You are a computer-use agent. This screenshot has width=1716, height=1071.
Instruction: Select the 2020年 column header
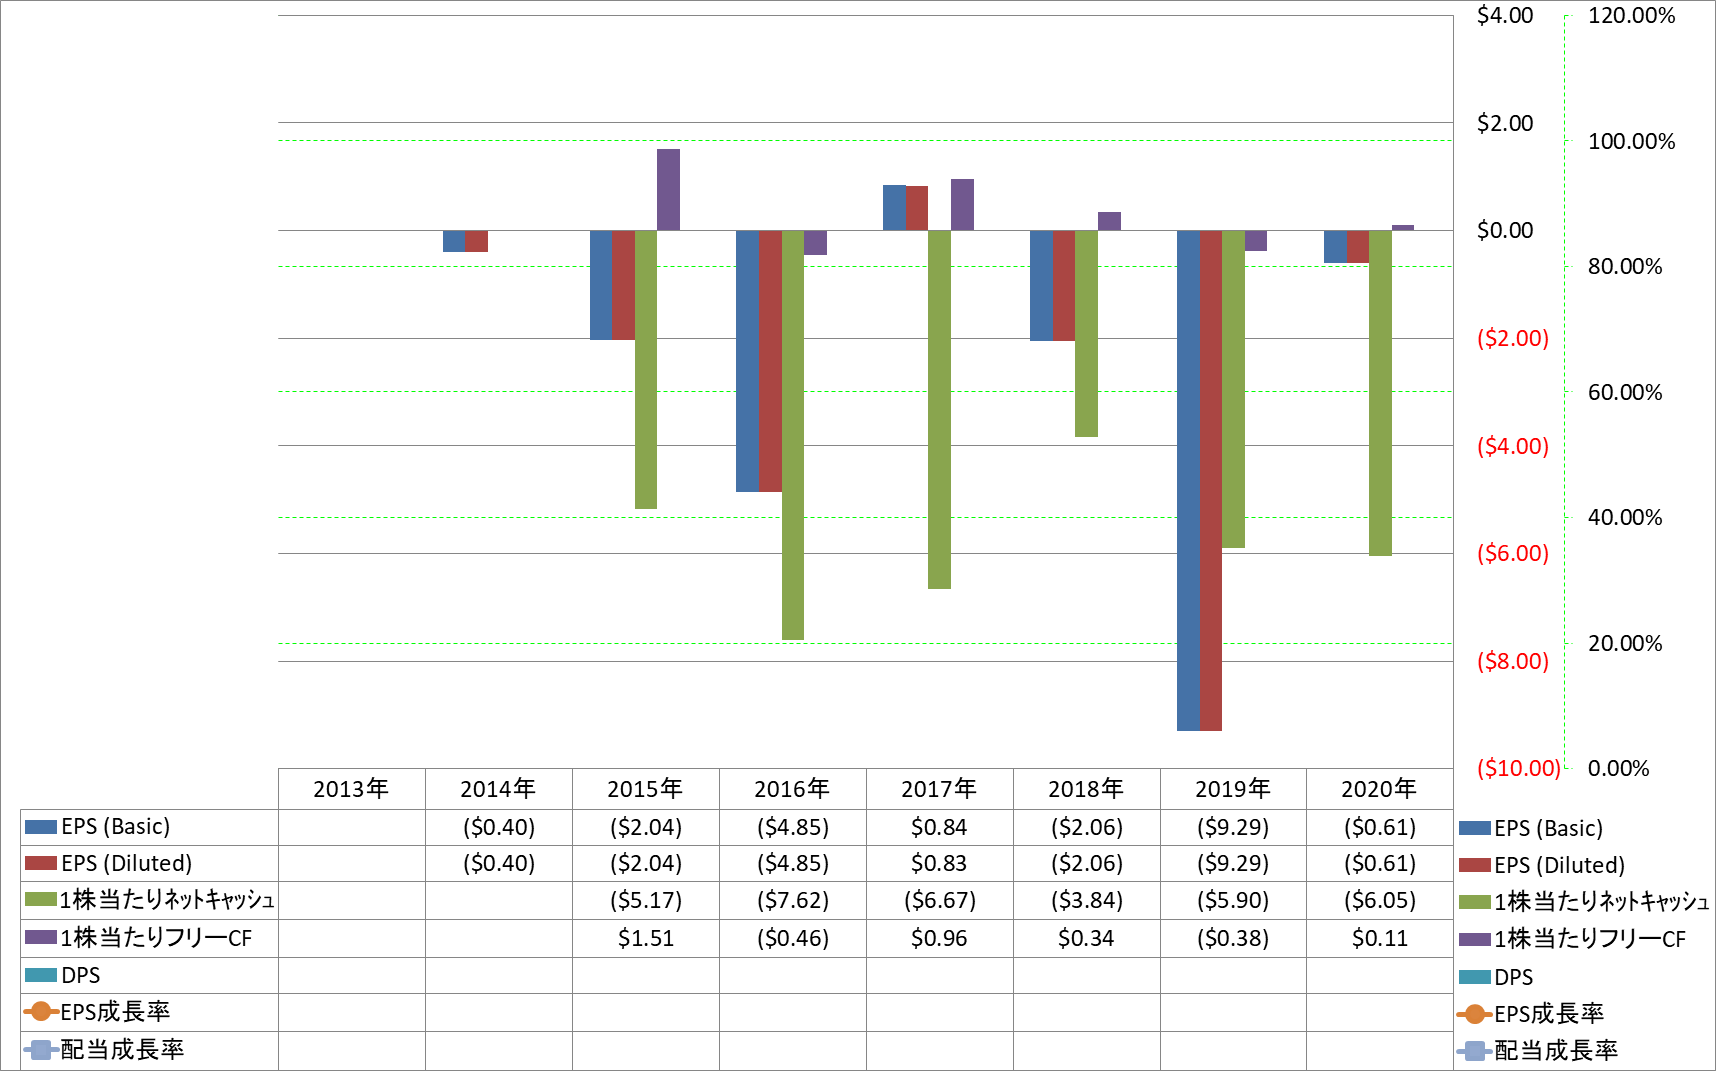coord(1379,789)
